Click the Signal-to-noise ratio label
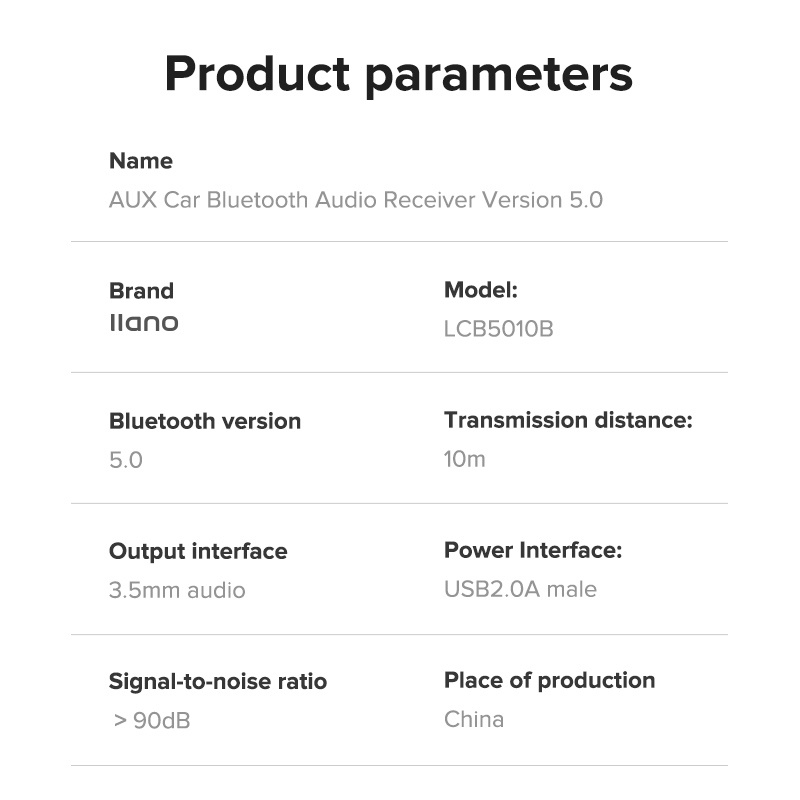Image resolution: width=800 pixels, height=800 pixels. pyautogui.click(x=217, y=682)
